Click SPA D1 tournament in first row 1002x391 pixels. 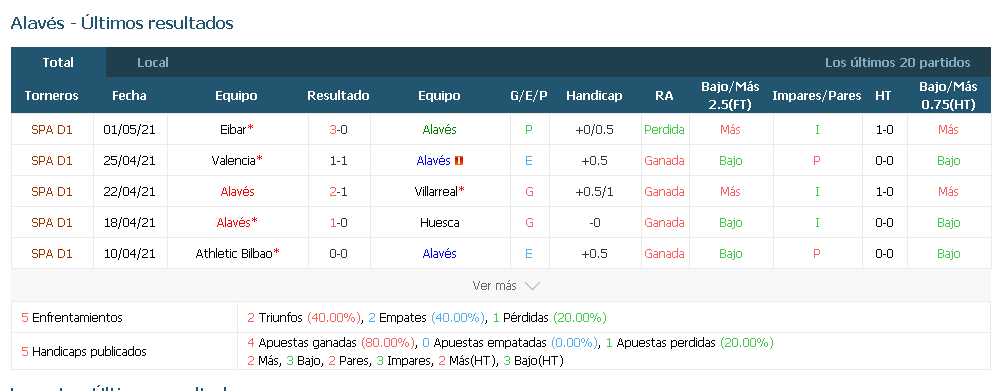pyautogui.click(x=52, y=130)
